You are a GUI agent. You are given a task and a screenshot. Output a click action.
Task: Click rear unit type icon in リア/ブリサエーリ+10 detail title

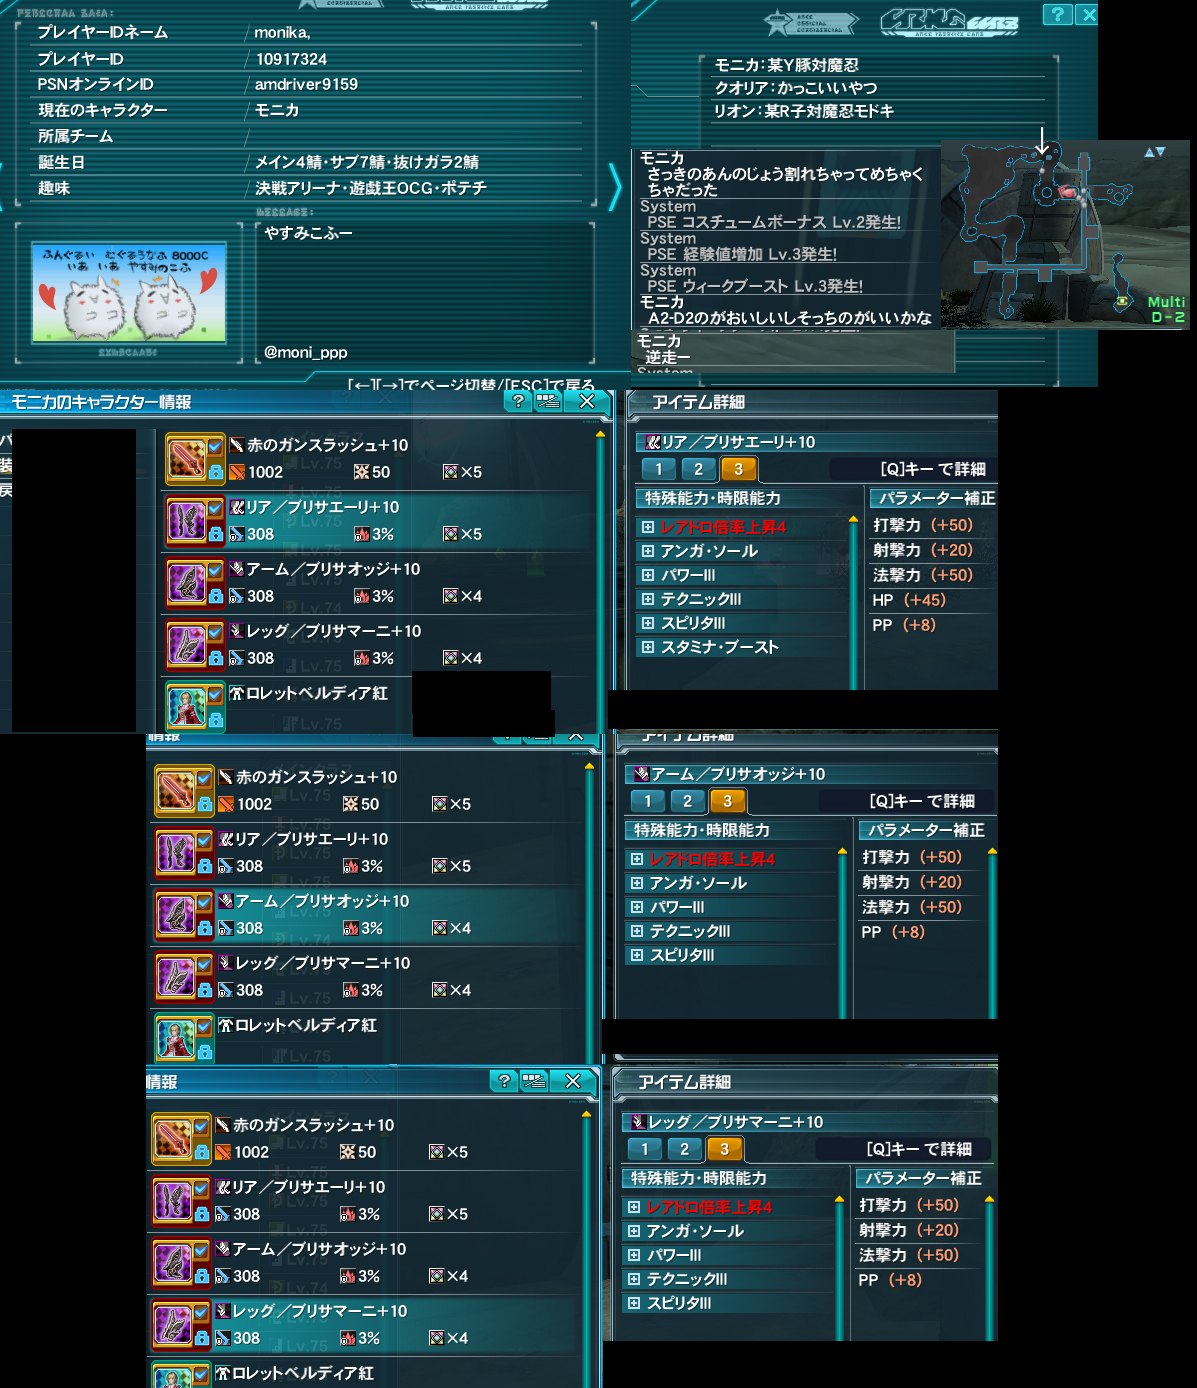coord(653,442)
